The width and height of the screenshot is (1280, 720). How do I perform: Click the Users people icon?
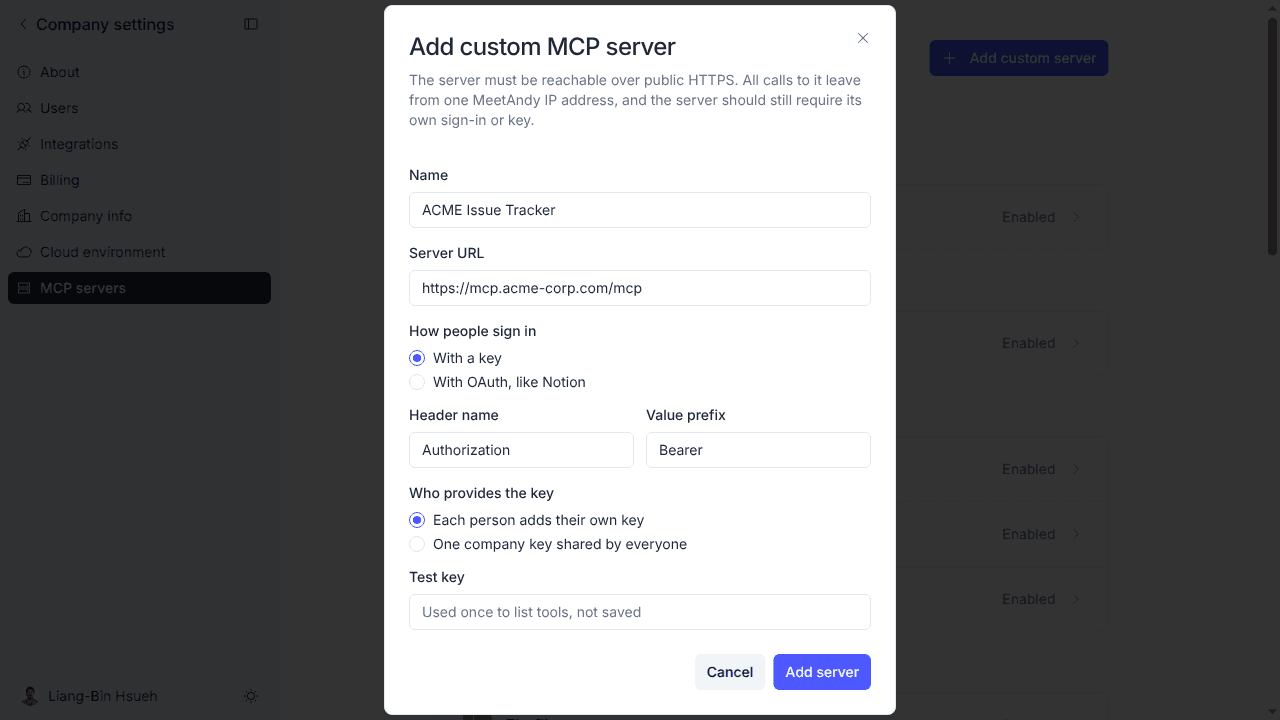pos(24,108)
